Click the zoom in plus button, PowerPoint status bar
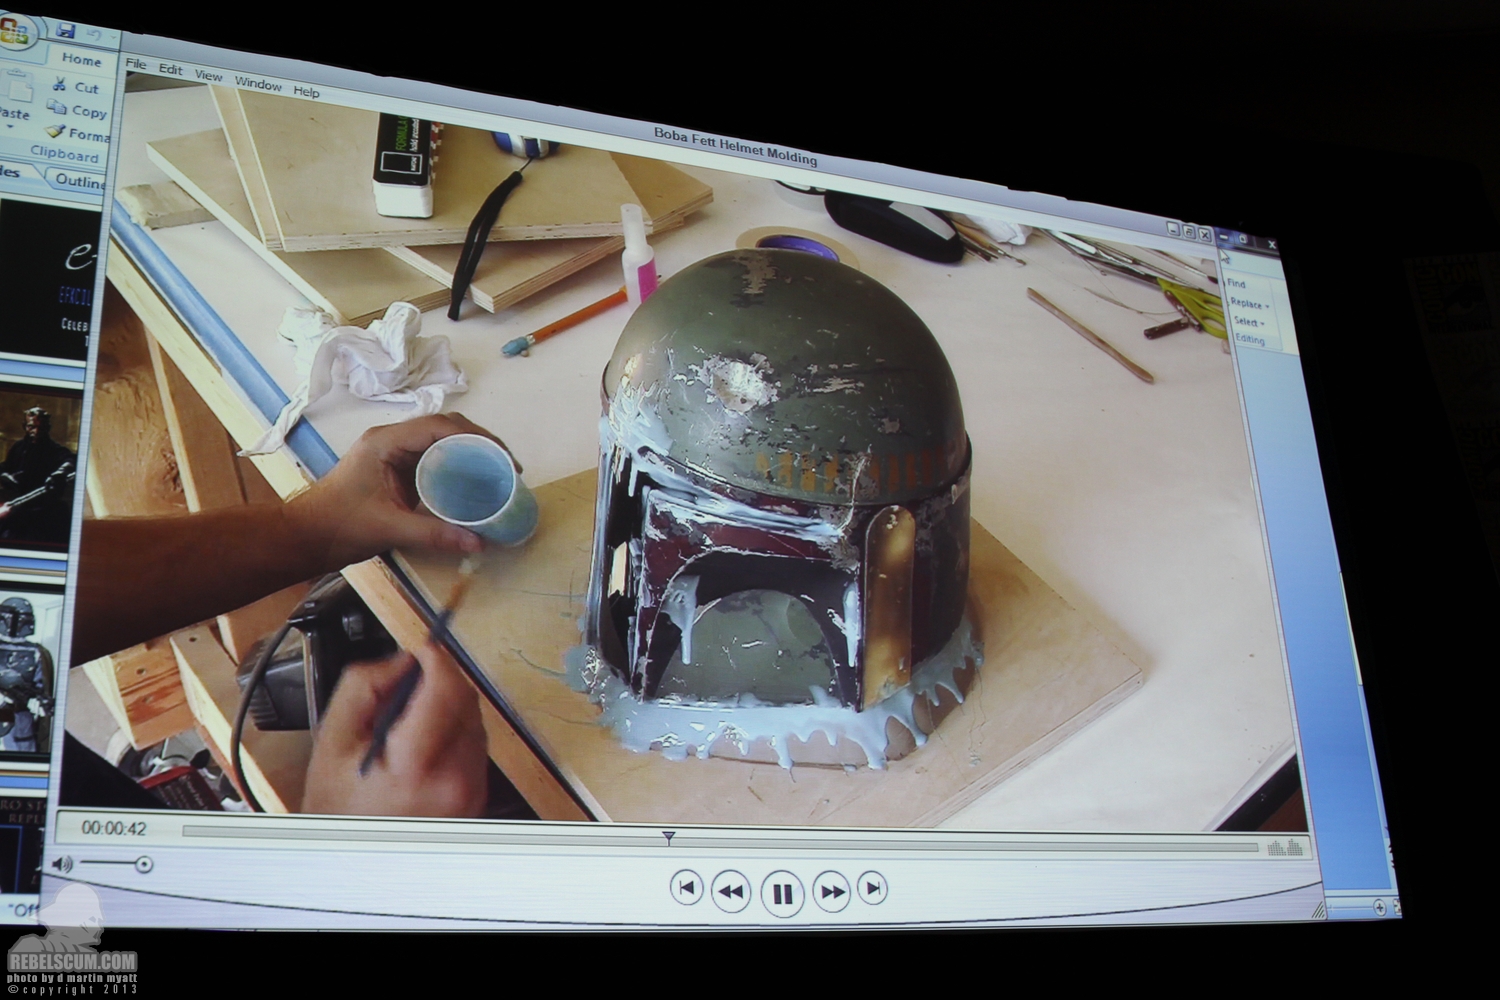 click(1380, 907)
